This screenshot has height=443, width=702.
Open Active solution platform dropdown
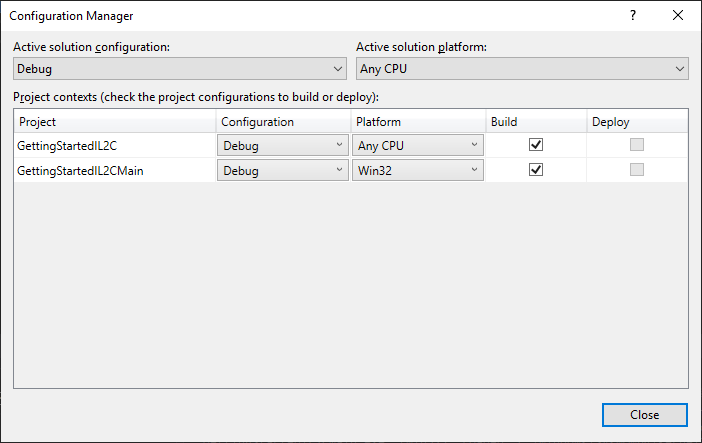[522, 69]
